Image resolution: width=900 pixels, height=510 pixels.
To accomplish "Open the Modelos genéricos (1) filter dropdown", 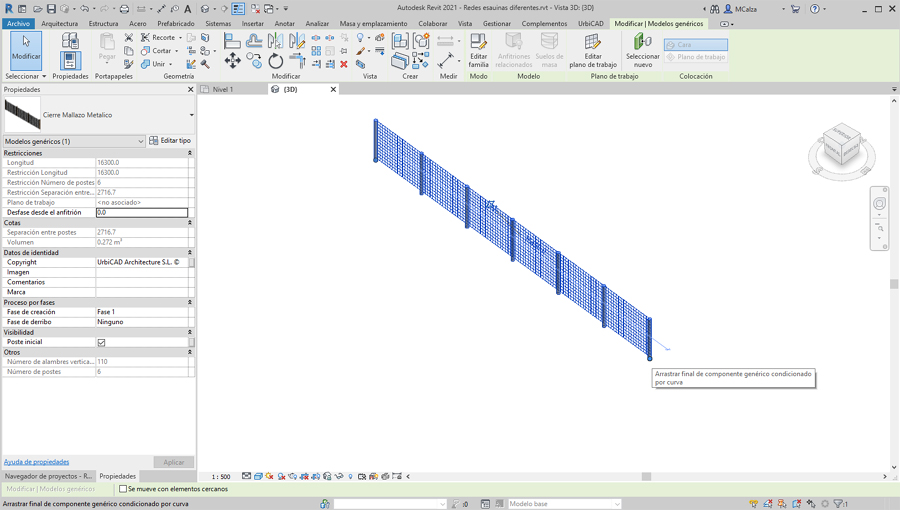I will tap(74, 141).
